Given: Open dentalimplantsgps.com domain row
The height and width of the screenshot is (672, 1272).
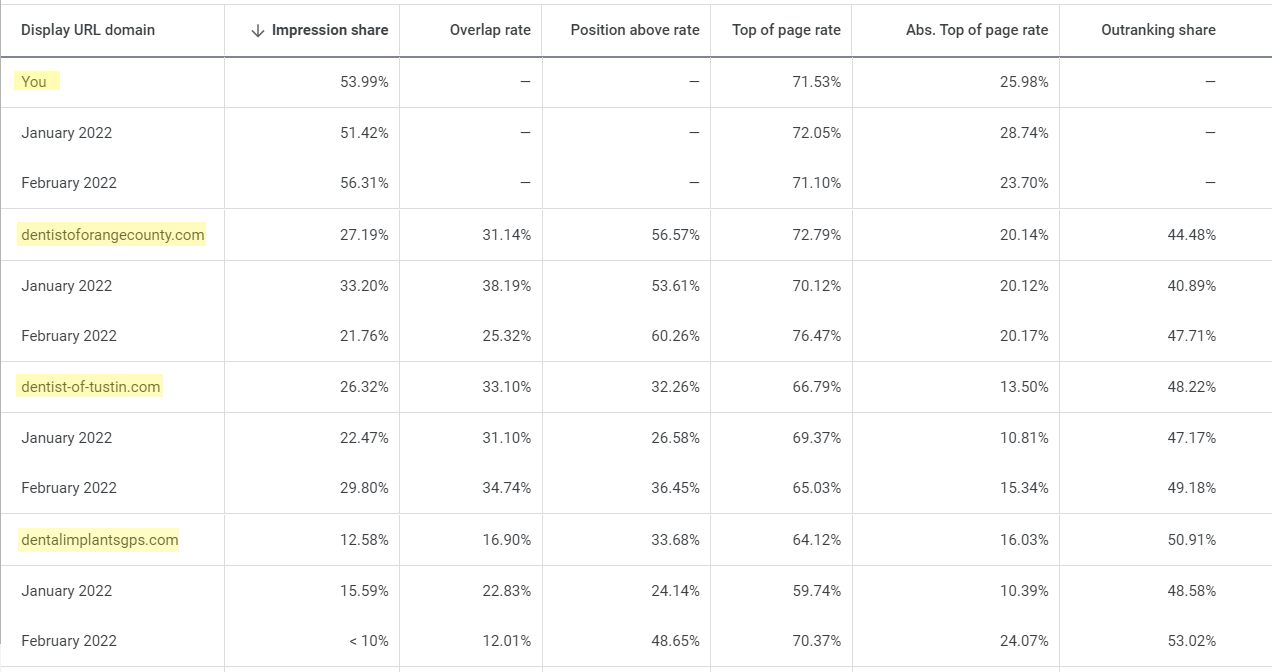Looking at the screenshot, I should (x=99, y=539).
